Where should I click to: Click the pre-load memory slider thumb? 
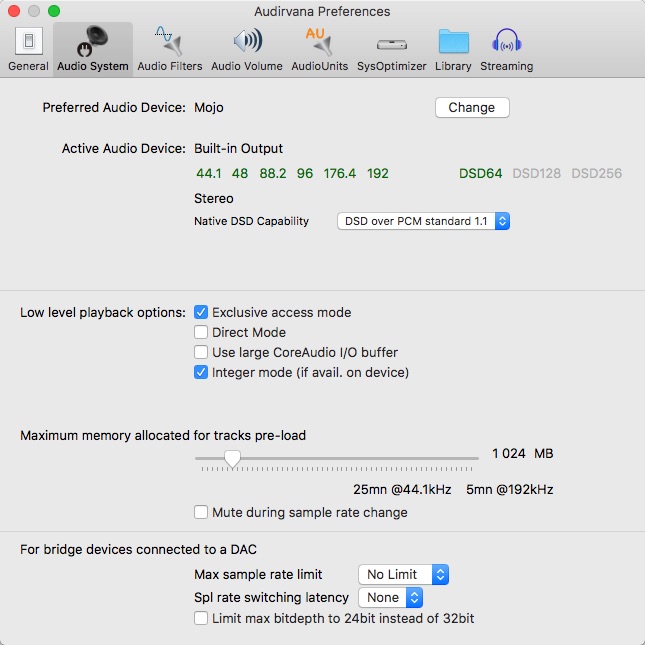click(232, 459)
